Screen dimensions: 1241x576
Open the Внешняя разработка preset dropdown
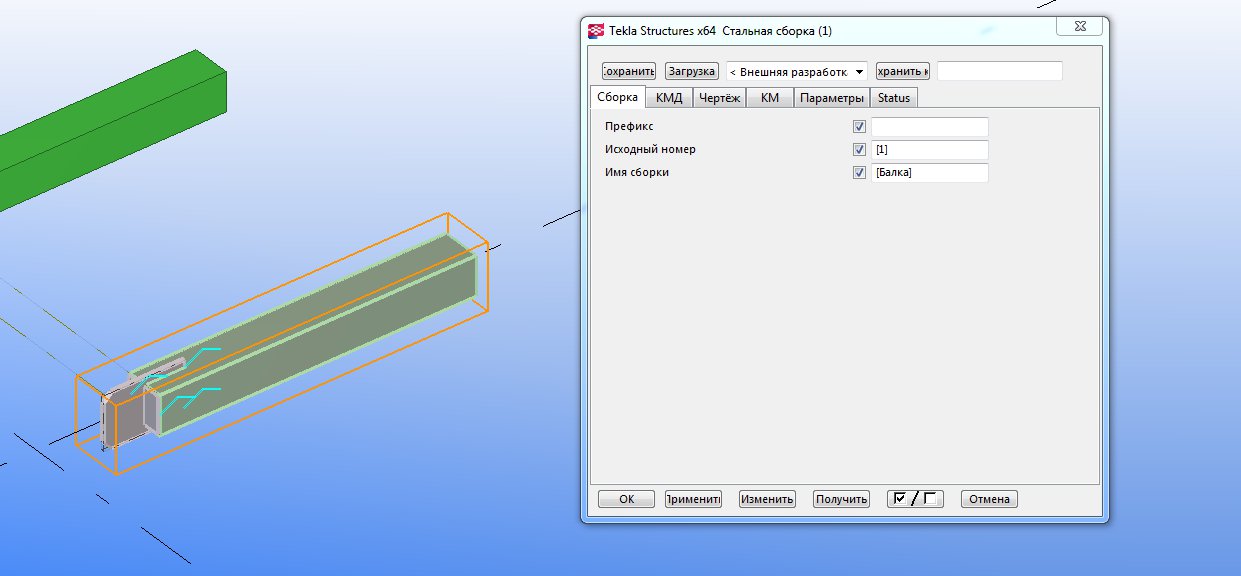coord(797,72)
